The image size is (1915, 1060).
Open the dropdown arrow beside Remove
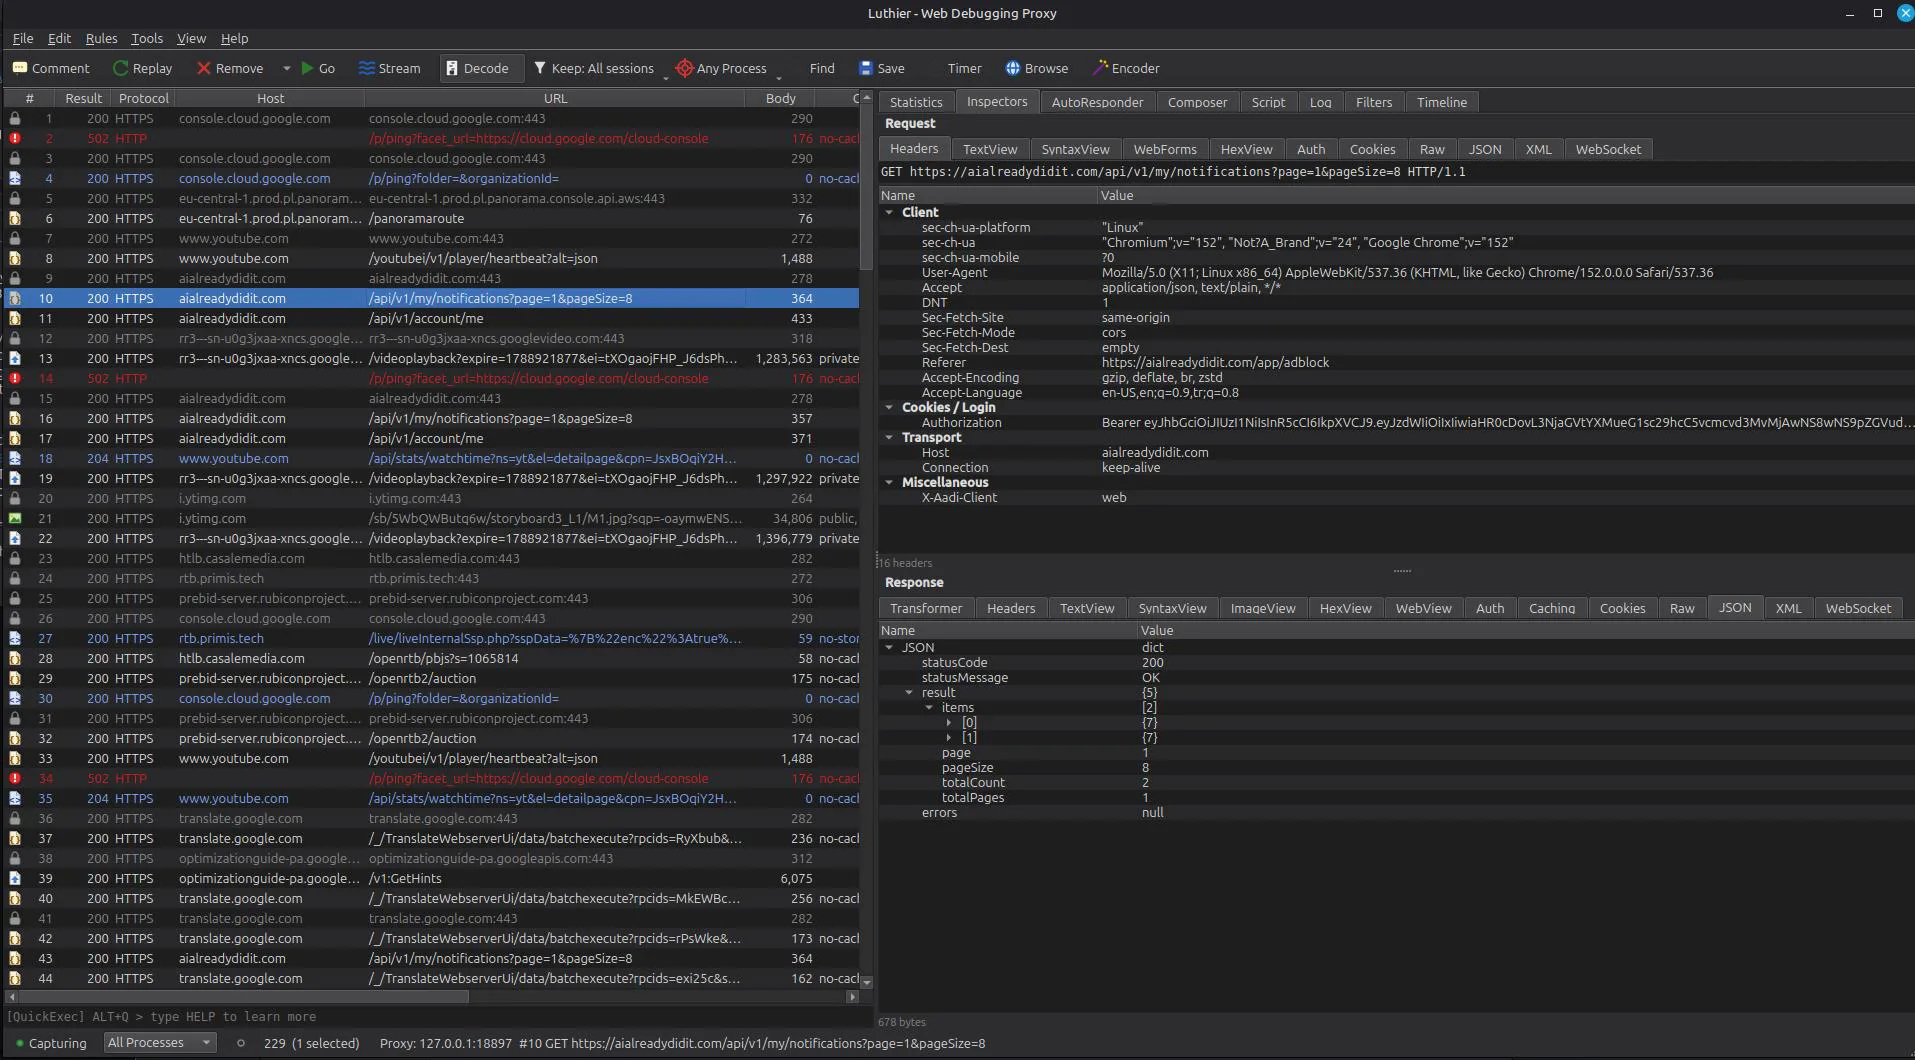pos(286,68)
